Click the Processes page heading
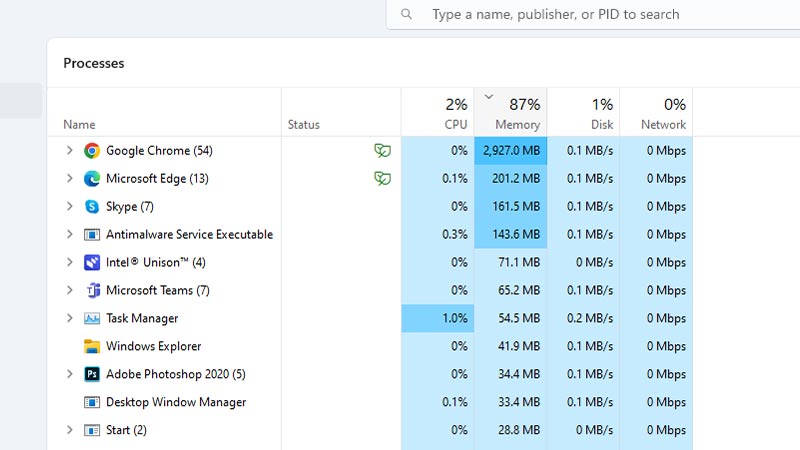This screenshot has height=450, width=800. (94, 63)
